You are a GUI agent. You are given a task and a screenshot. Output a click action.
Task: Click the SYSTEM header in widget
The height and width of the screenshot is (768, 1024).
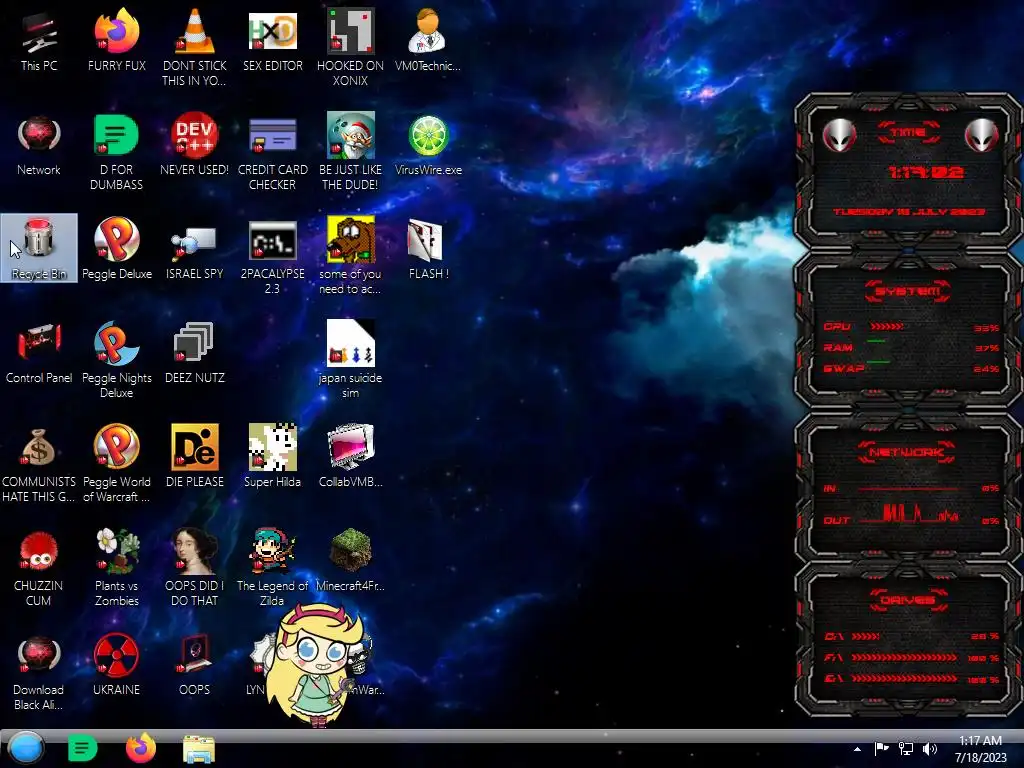pos(908,291)
